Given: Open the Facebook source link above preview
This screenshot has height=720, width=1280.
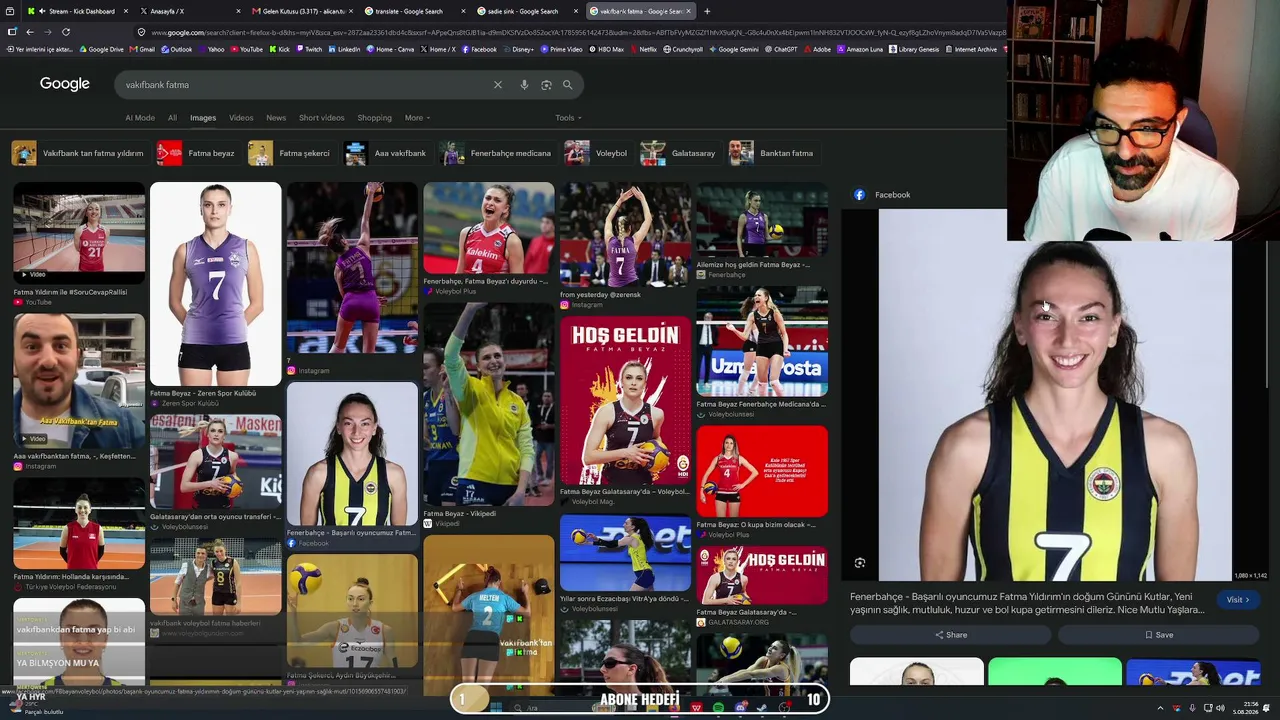Looking at the screenshot, I should click(x=882, y=195).
